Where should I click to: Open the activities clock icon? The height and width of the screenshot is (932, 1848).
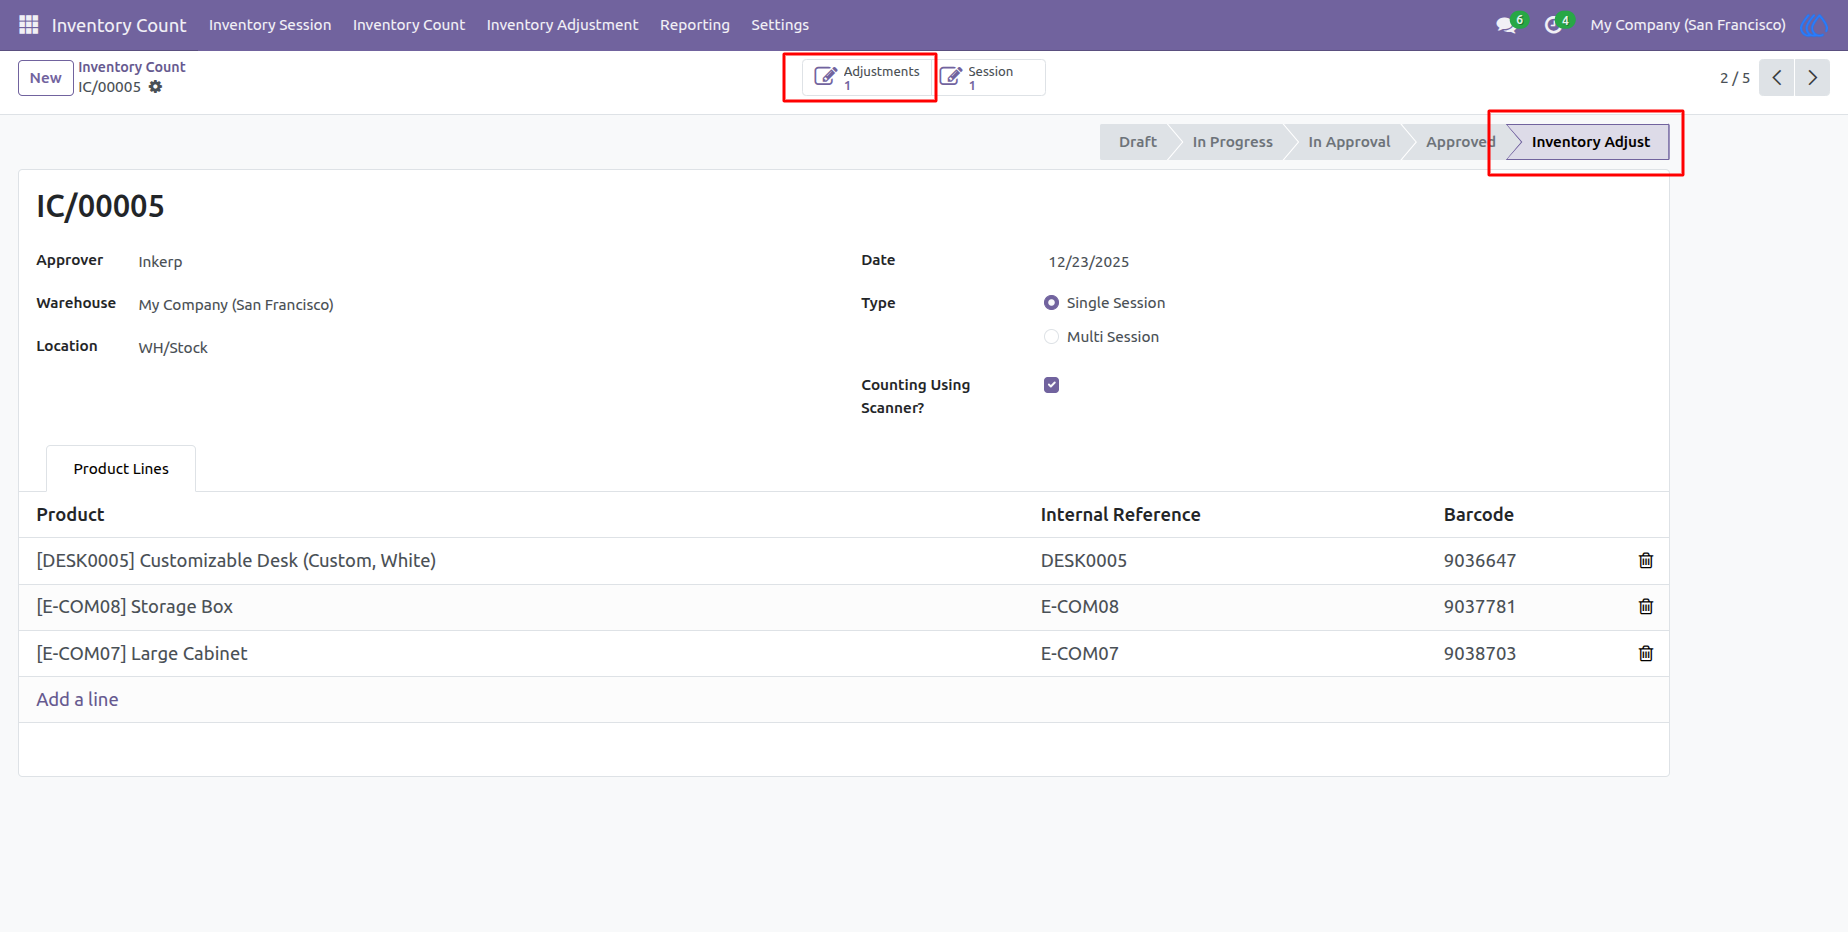[1553, 25]
